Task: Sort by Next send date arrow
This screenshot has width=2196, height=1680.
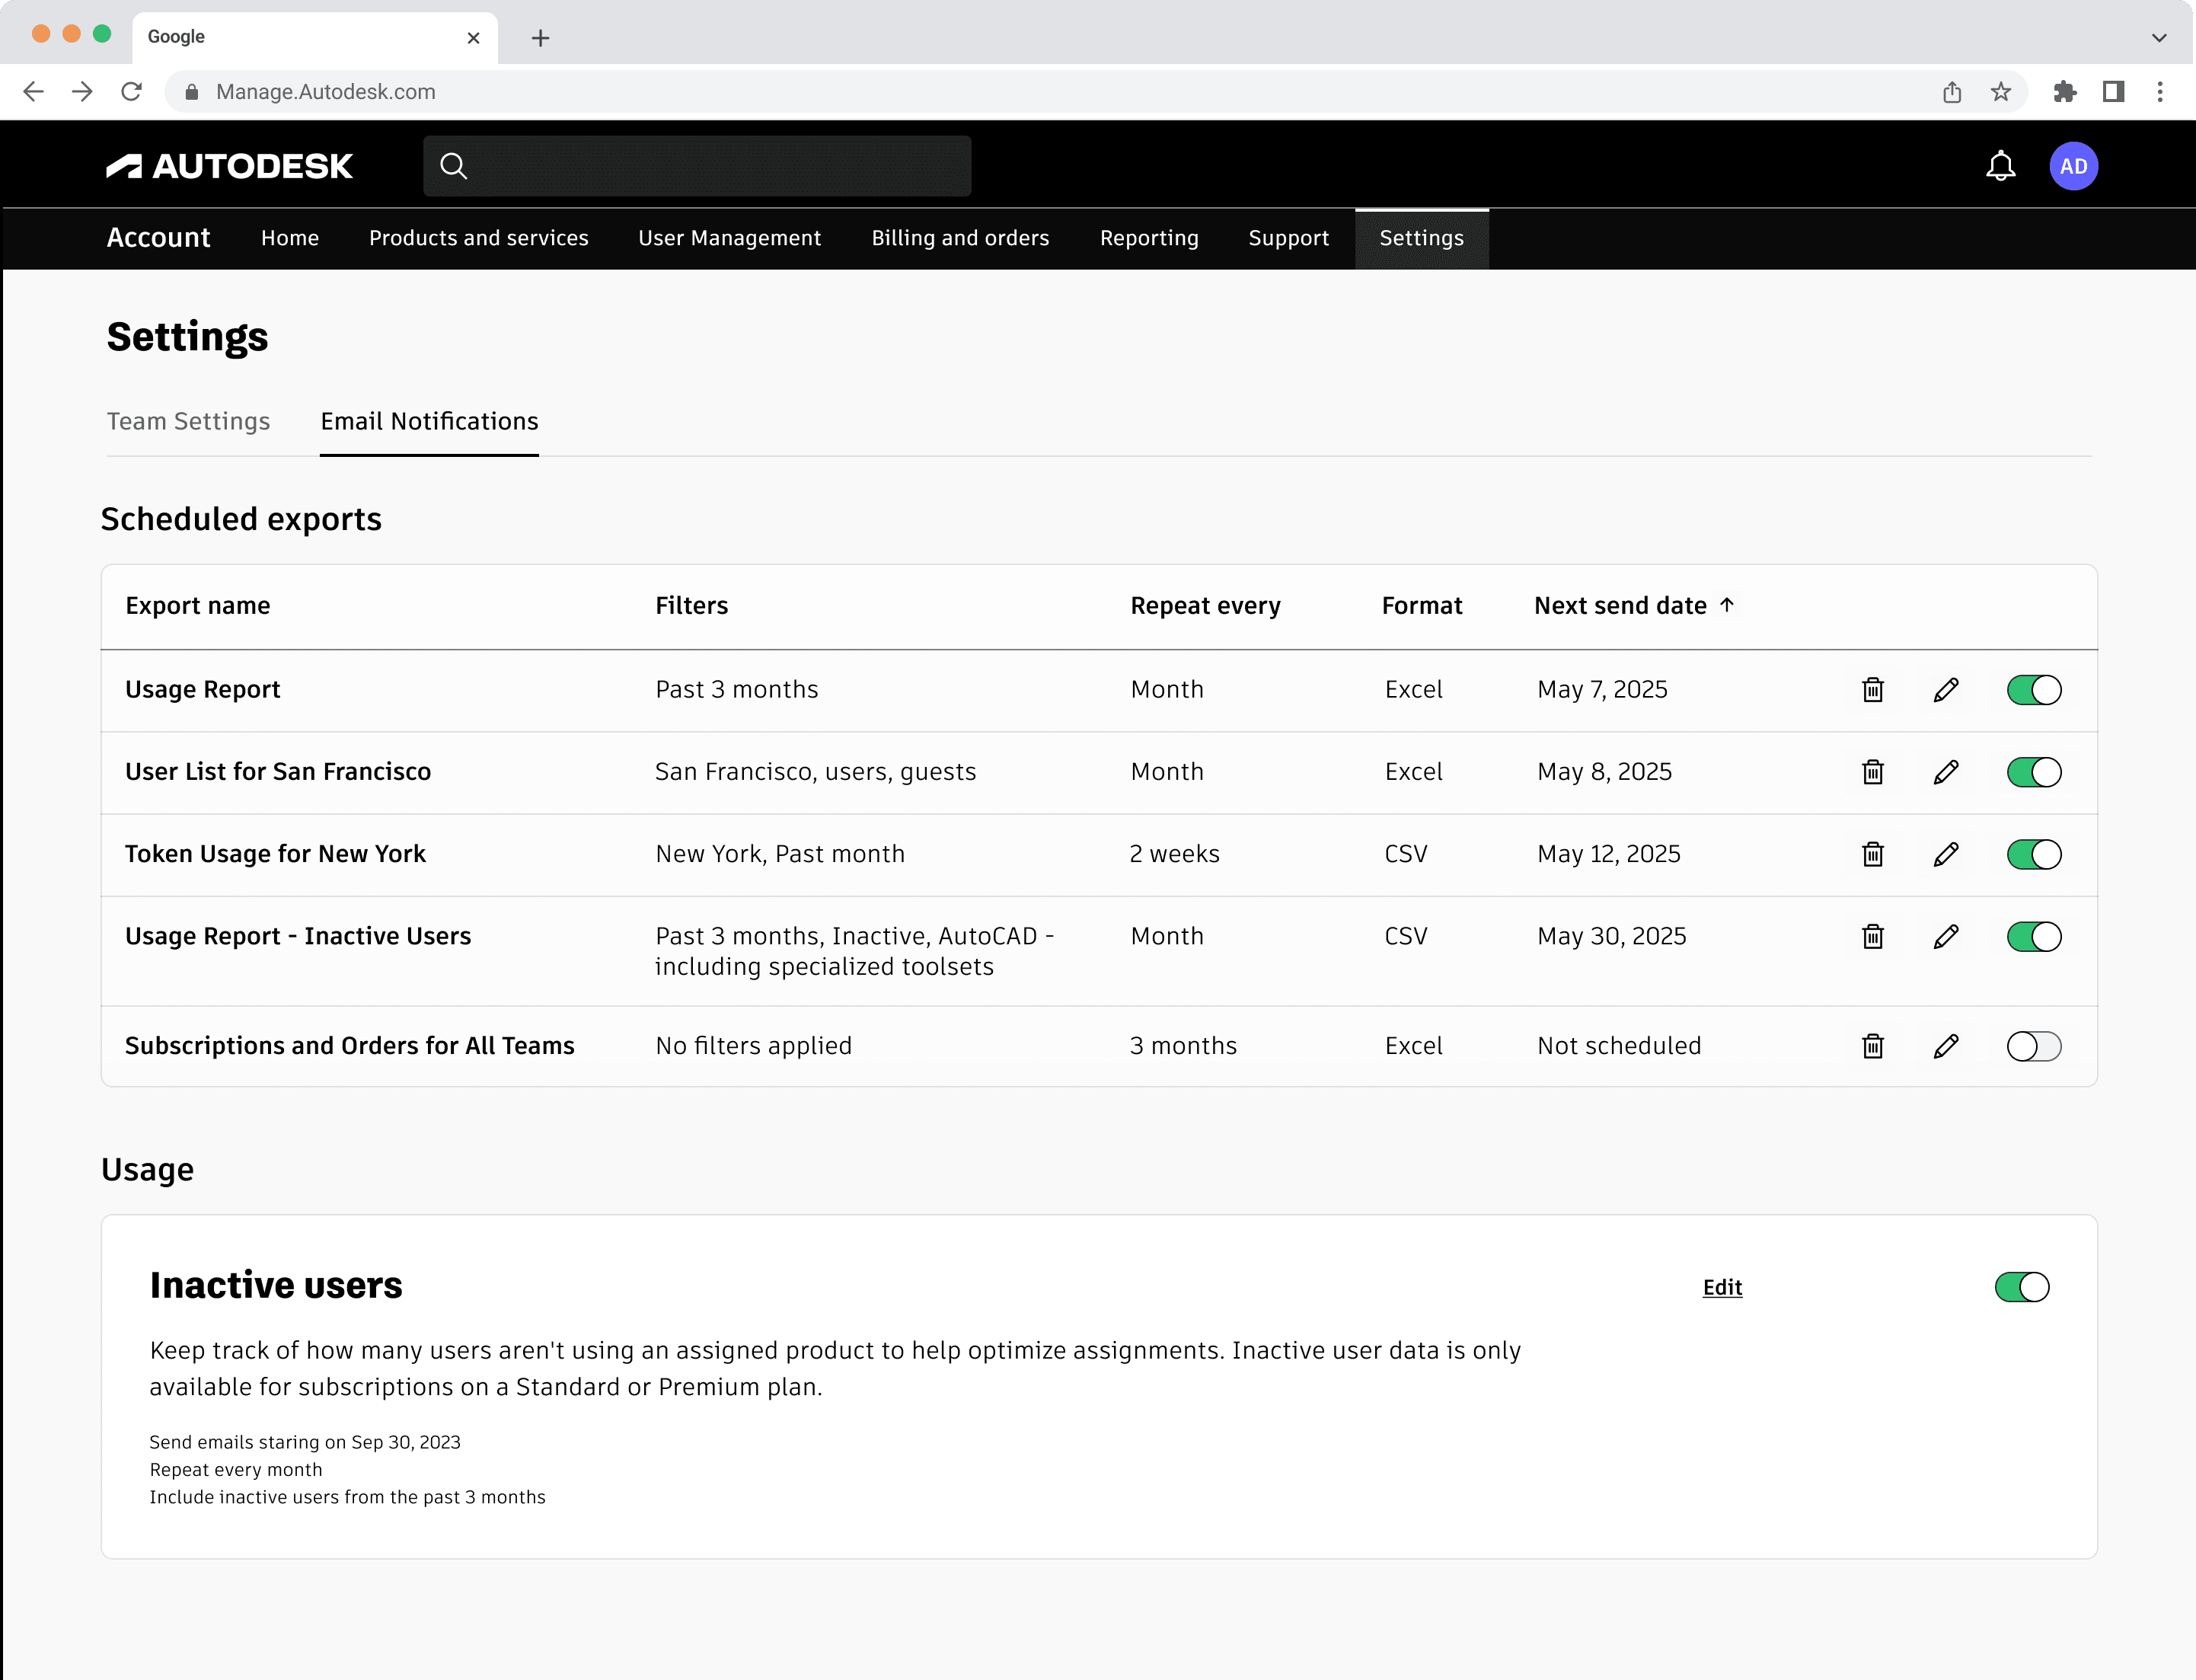Action: 1726,605
